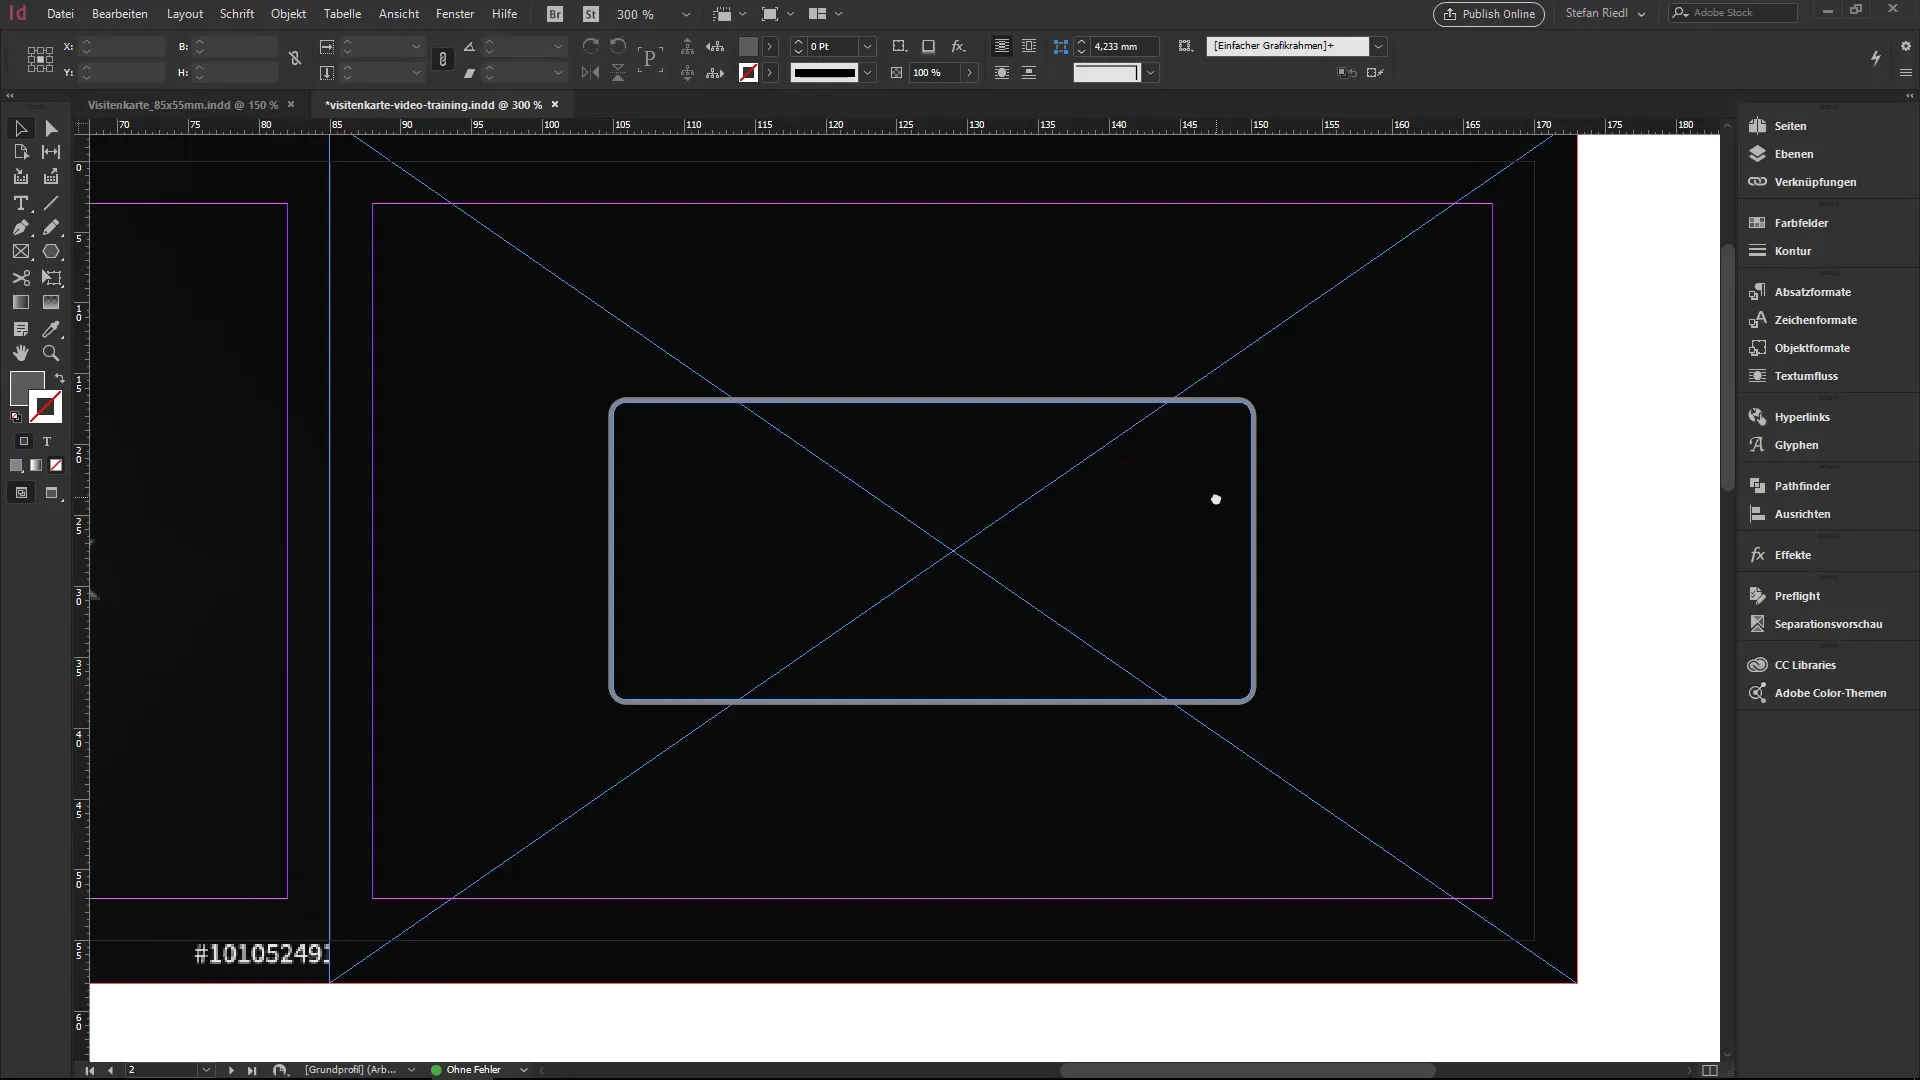The height and width of the screenshot is (1080, 1920).
Task: Select the Content Placer tool
Action: click(x=51, y=177)
